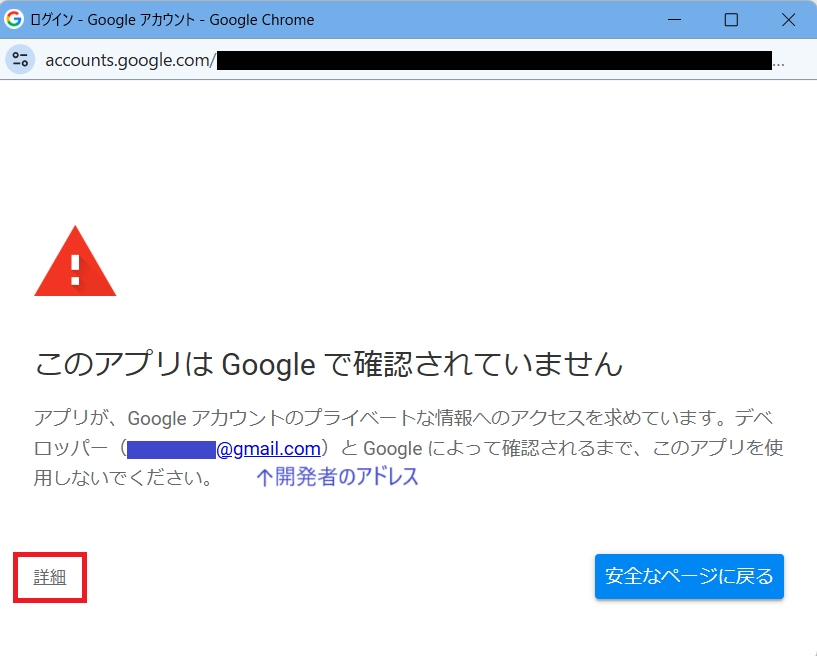Click the Google favicon in the title bar

click(15, 19)
